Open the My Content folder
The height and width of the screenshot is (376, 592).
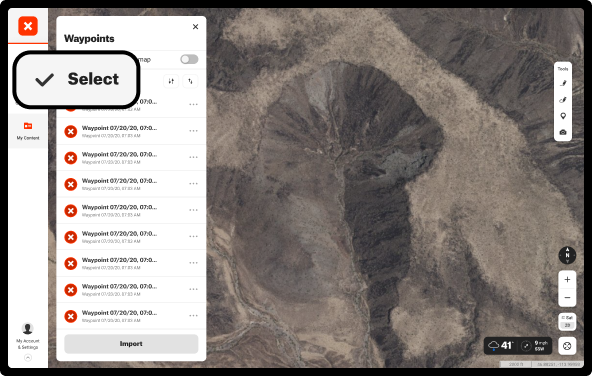pos(28,131)
